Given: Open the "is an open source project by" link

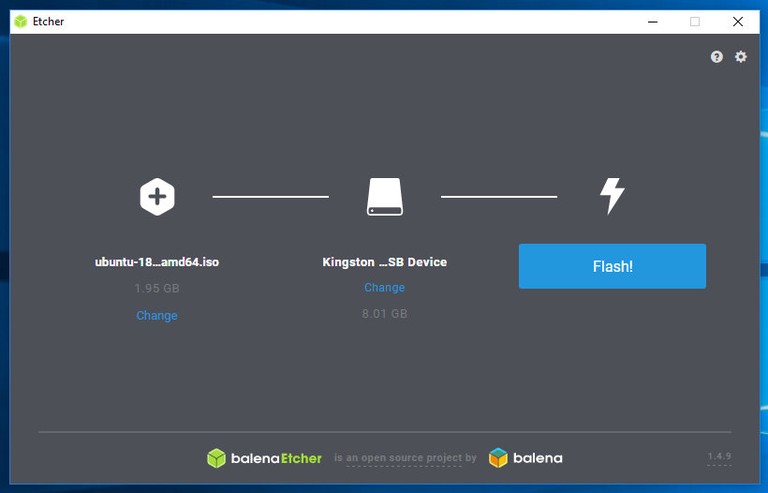Looking at the screenshot, I should [405, 459].
